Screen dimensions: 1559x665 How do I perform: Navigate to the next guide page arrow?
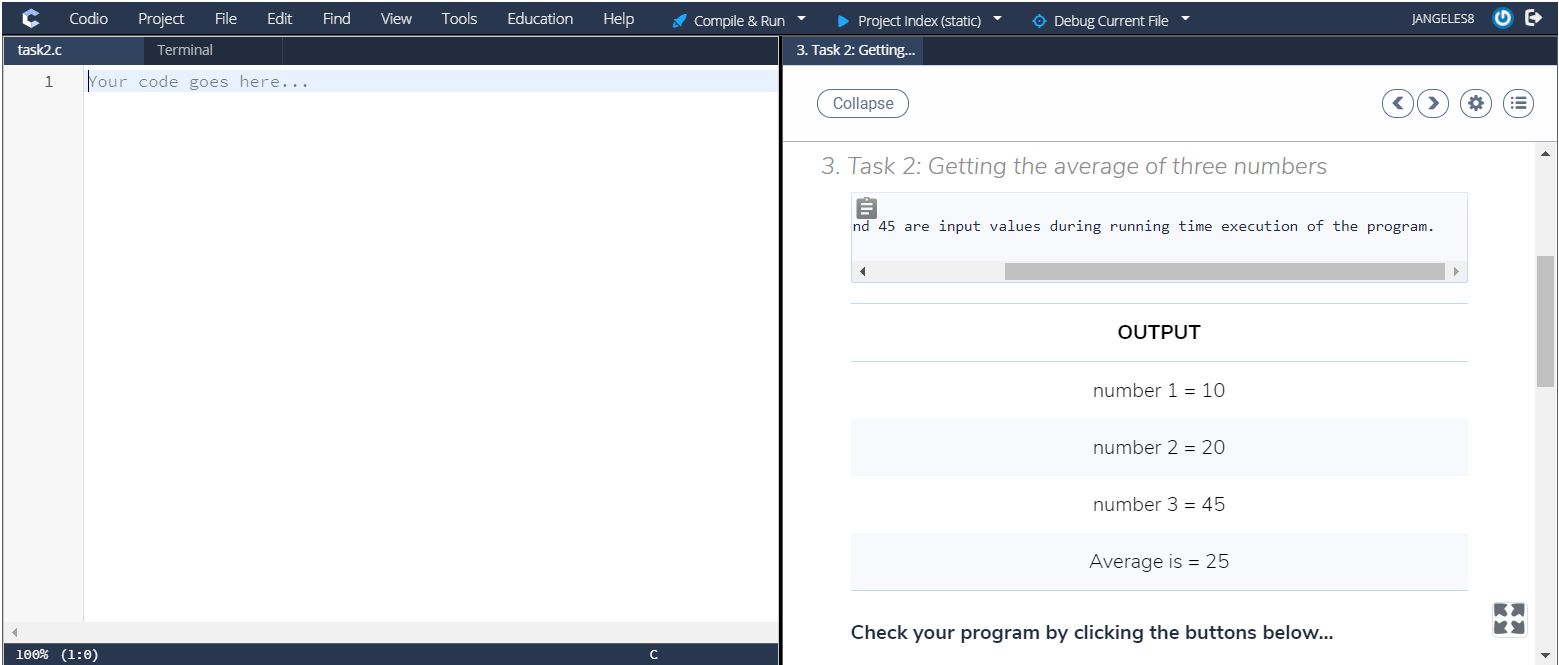[1432, 103]
